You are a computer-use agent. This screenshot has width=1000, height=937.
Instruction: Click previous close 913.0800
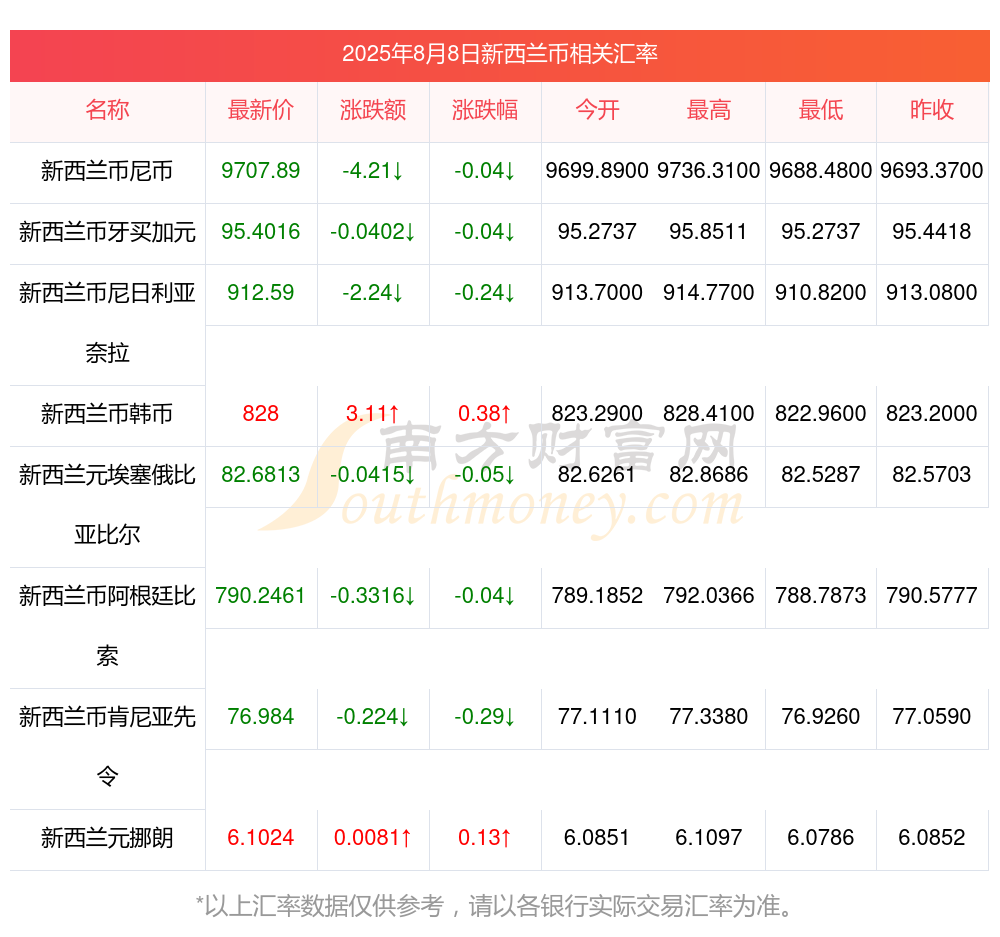coord(932,292)
